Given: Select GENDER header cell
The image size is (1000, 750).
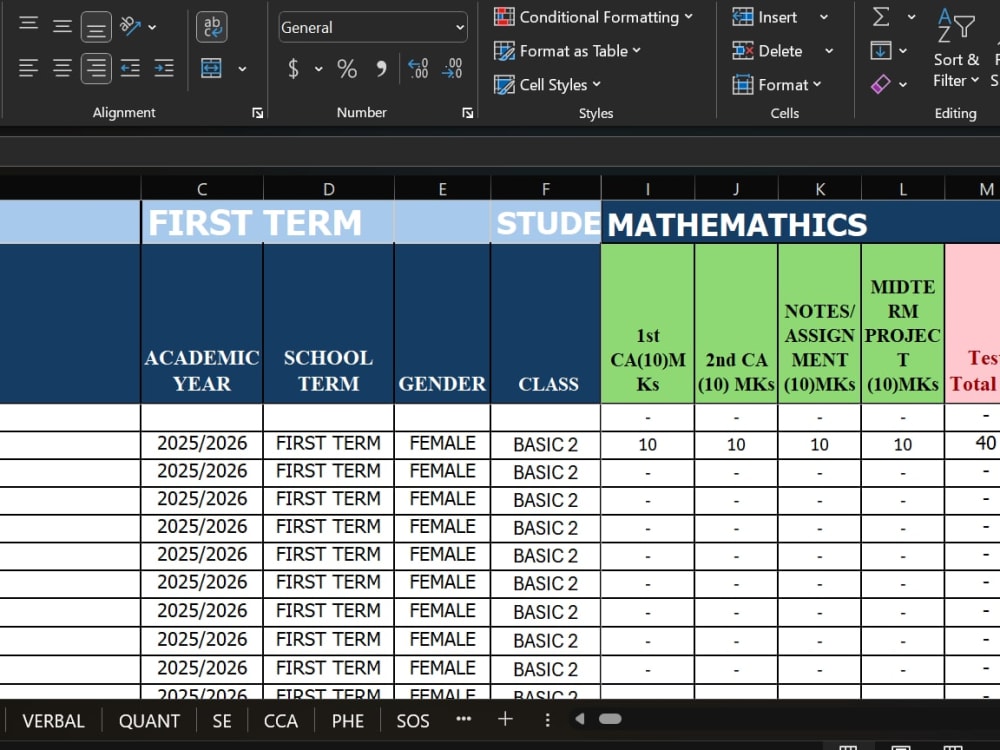Looking at the screenshot, I should 443,323.
